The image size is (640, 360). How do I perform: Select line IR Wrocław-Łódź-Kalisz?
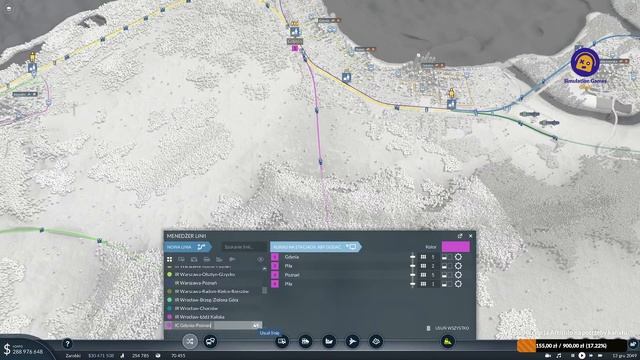[x=200, y=317]
